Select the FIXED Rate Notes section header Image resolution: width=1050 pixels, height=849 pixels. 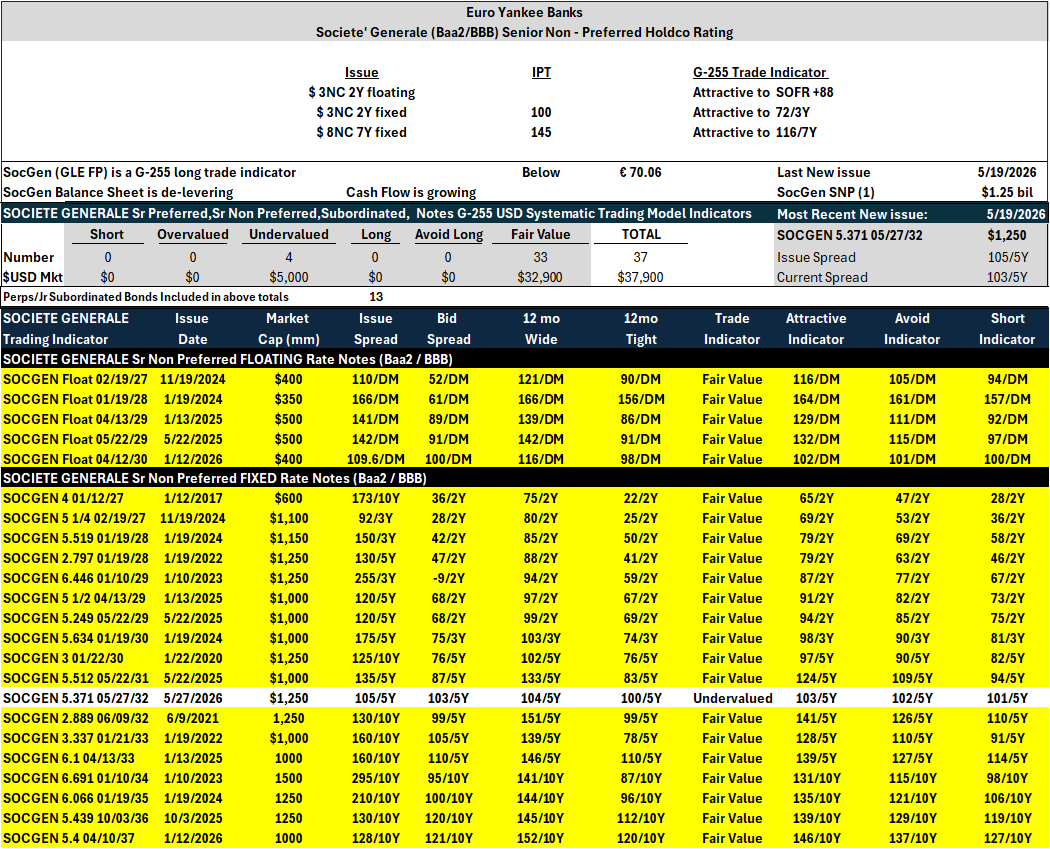(214, 478)
